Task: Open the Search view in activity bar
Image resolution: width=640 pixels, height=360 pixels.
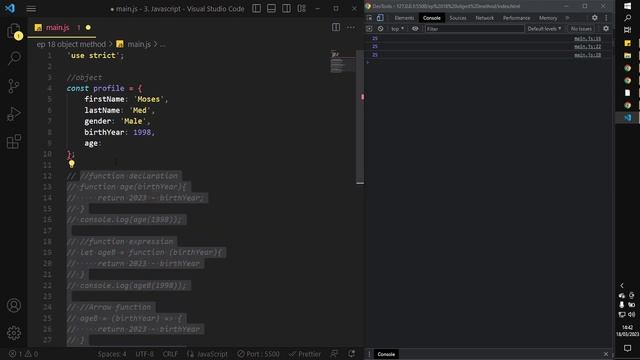Action: tap(14, 58)
